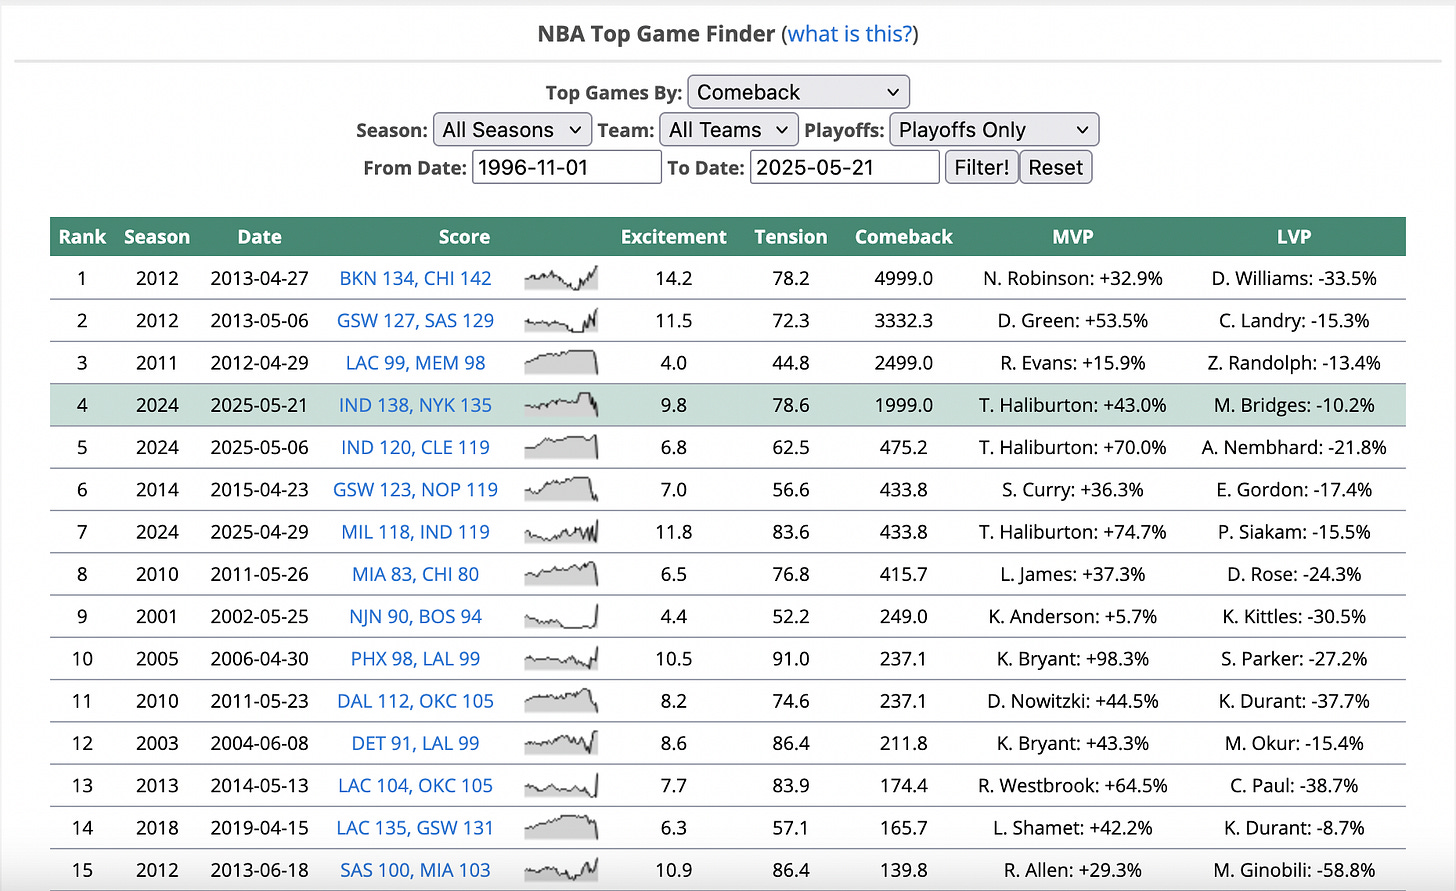The image size is (1456, 891).
Task: Click the sparkline chart for SAS 100, MIA 103
Action: coord(561,870)
